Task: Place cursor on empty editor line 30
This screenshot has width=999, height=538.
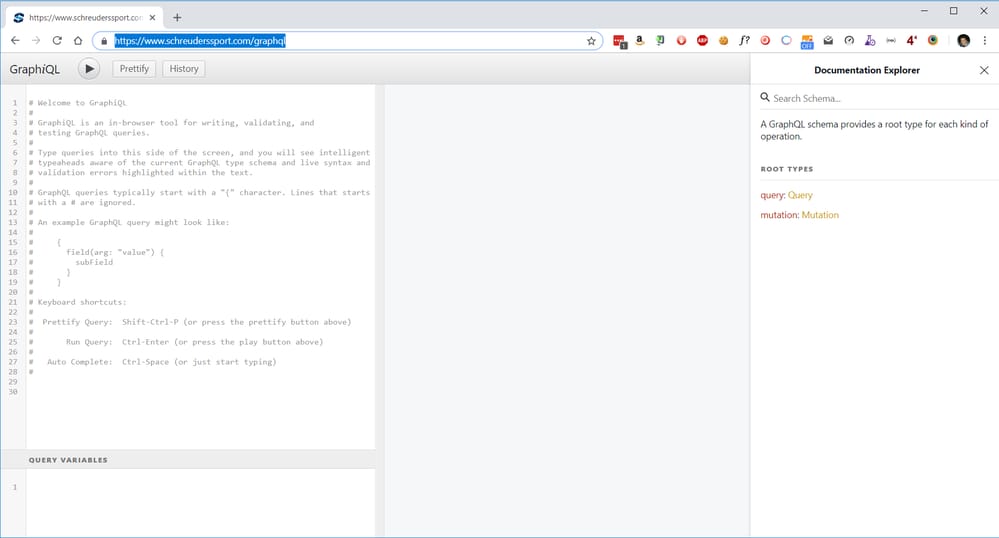Action: pyautogui.click(x=200, y=392)
